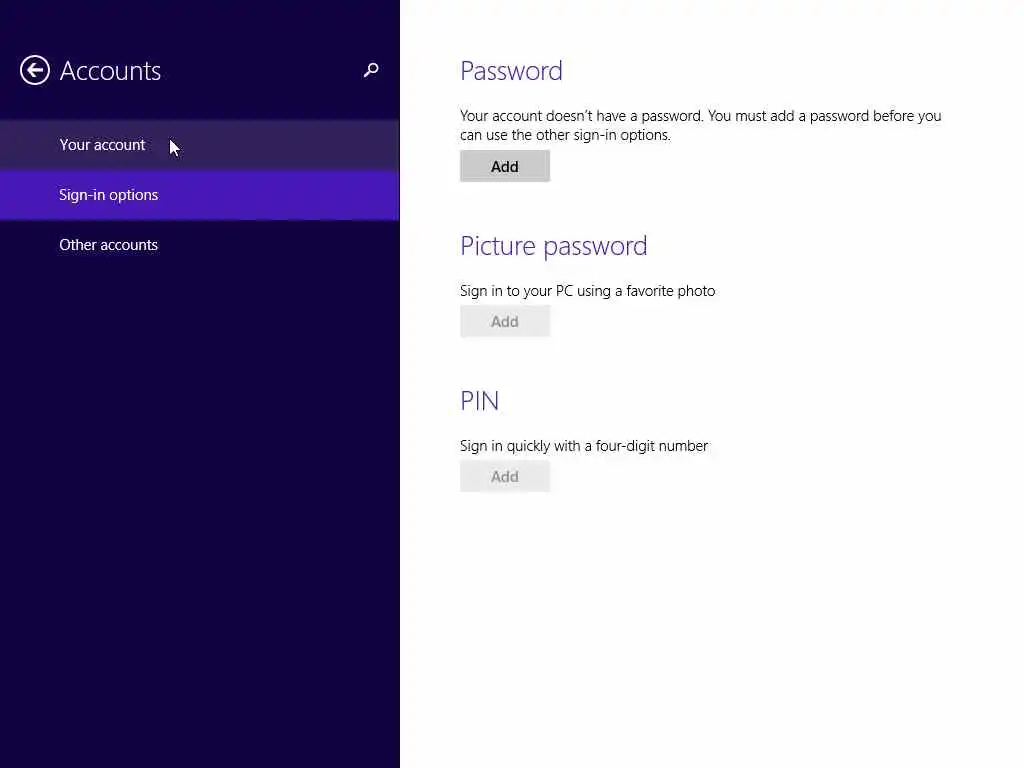The width and height of the screenshot is (1024, 768).
Task: Add a password with the Add button
Action: point(505,167)
